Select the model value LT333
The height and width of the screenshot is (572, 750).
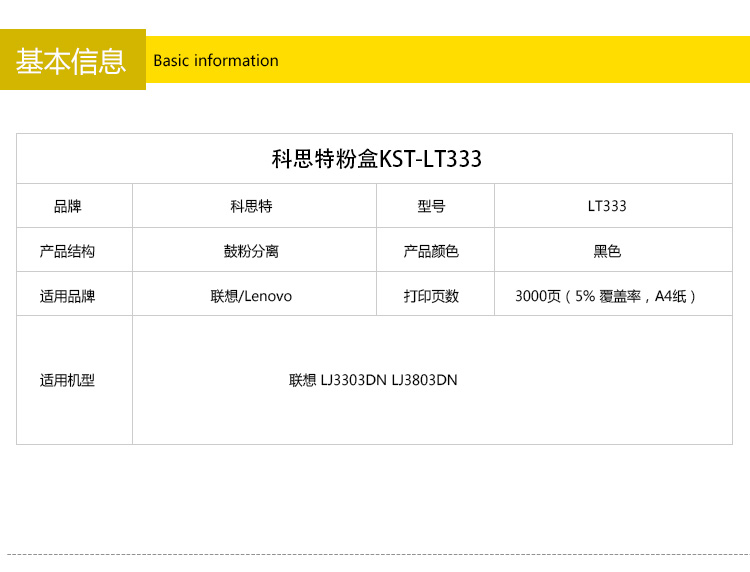tap(607, 206)
